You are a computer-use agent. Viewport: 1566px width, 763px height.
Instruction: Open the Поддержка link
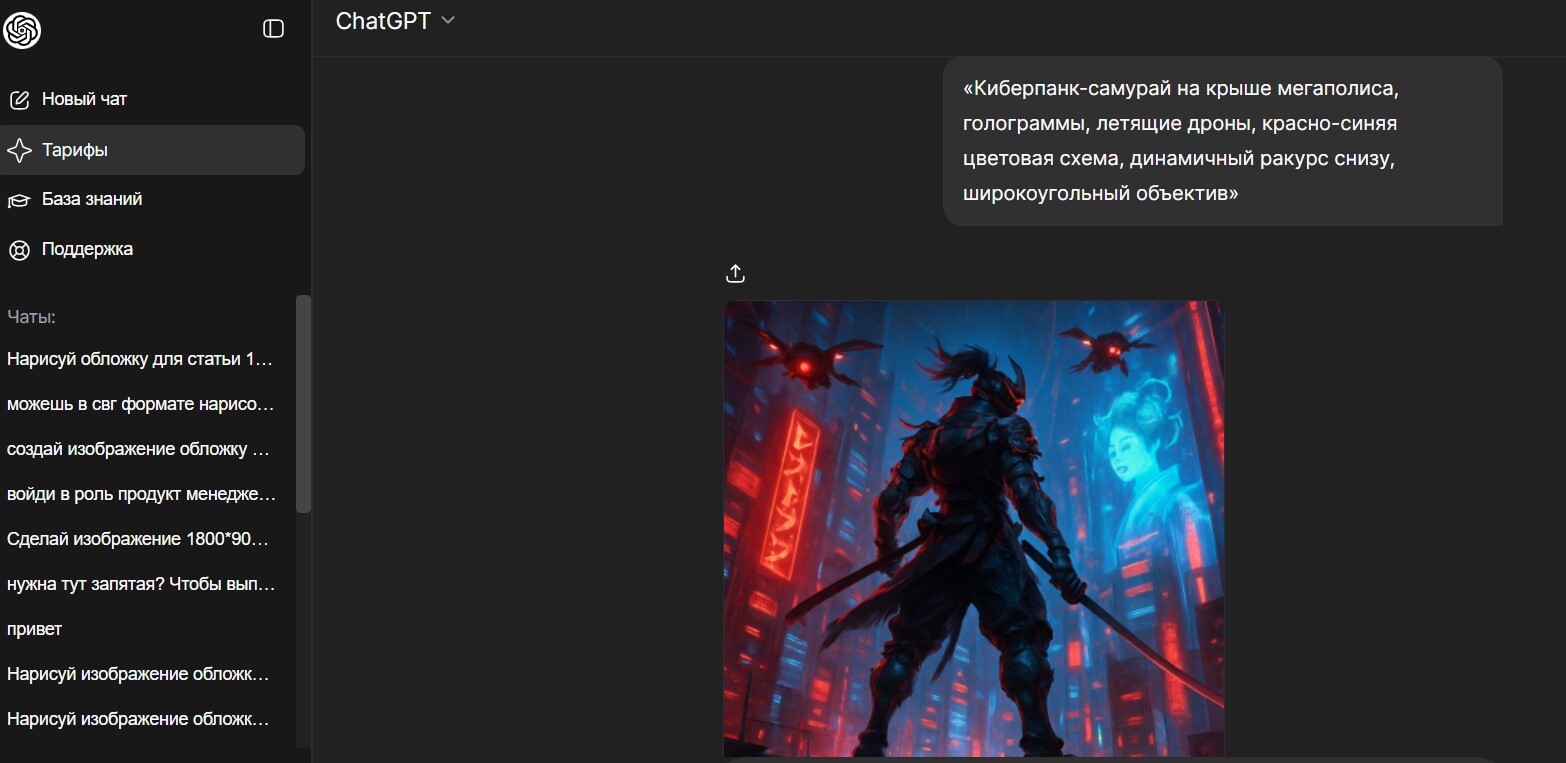[87, 249]
